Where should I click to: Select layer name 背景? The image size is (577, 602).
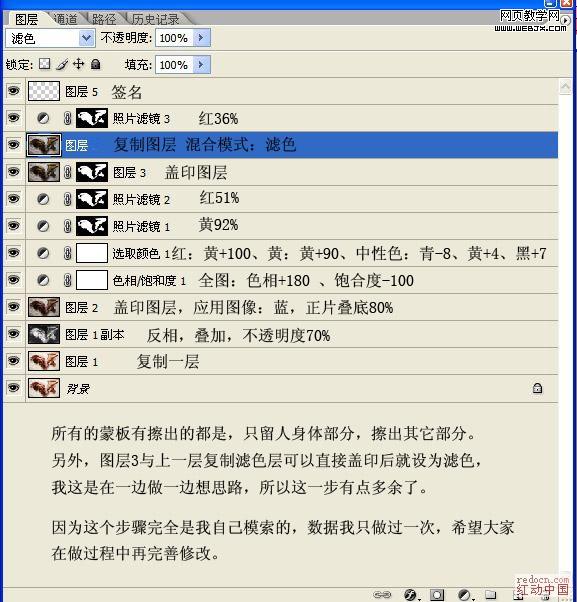click(x=78, y=389)
